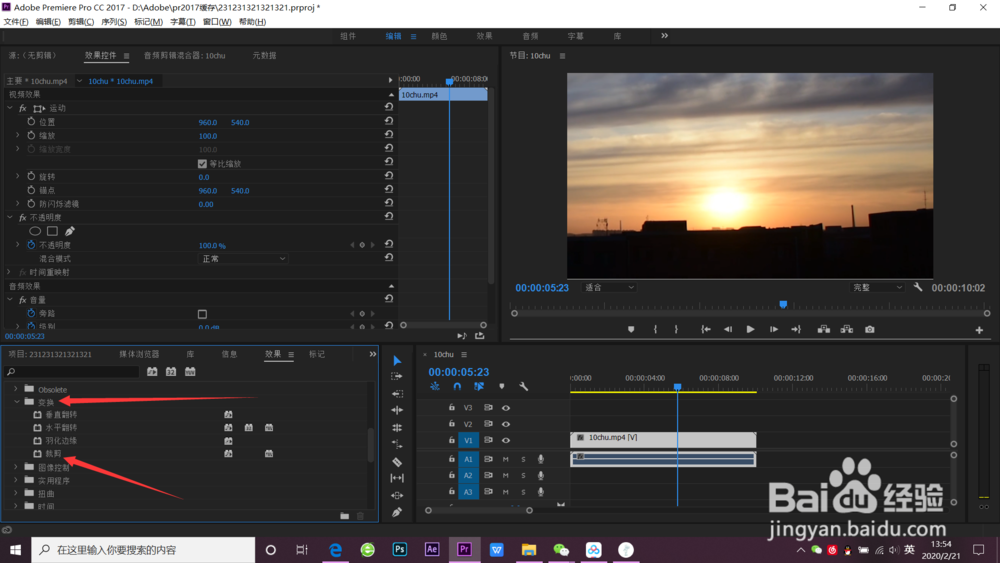This screenshot has height=563, width=1000.
Task: Open blend mode dropdown
Action: point(244,259)
